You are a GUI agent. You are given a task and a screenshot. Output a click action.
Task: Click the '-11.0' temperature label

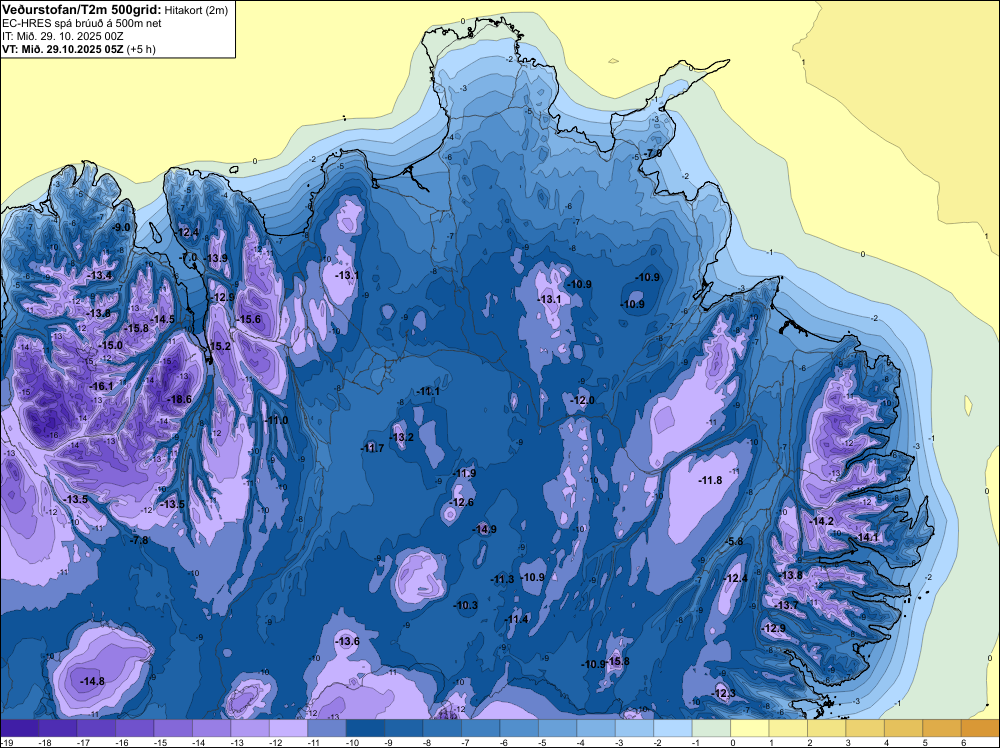pyautogui.click(x=276, y=421)
